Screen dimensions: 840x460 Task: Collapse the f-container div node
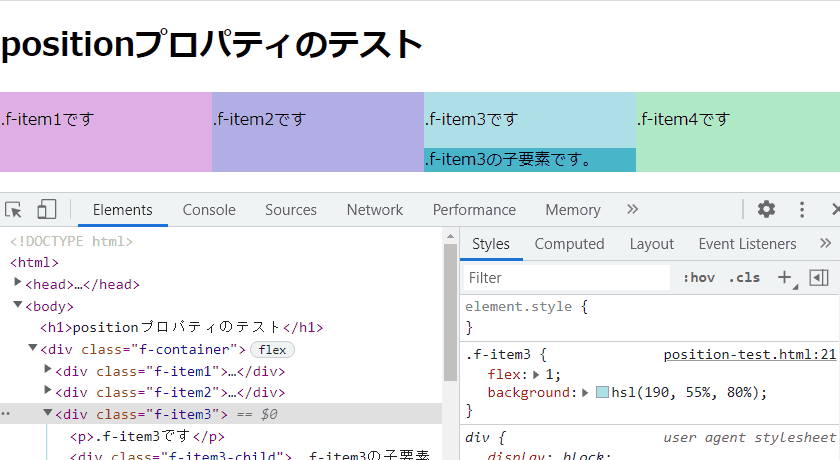[33, 348]
